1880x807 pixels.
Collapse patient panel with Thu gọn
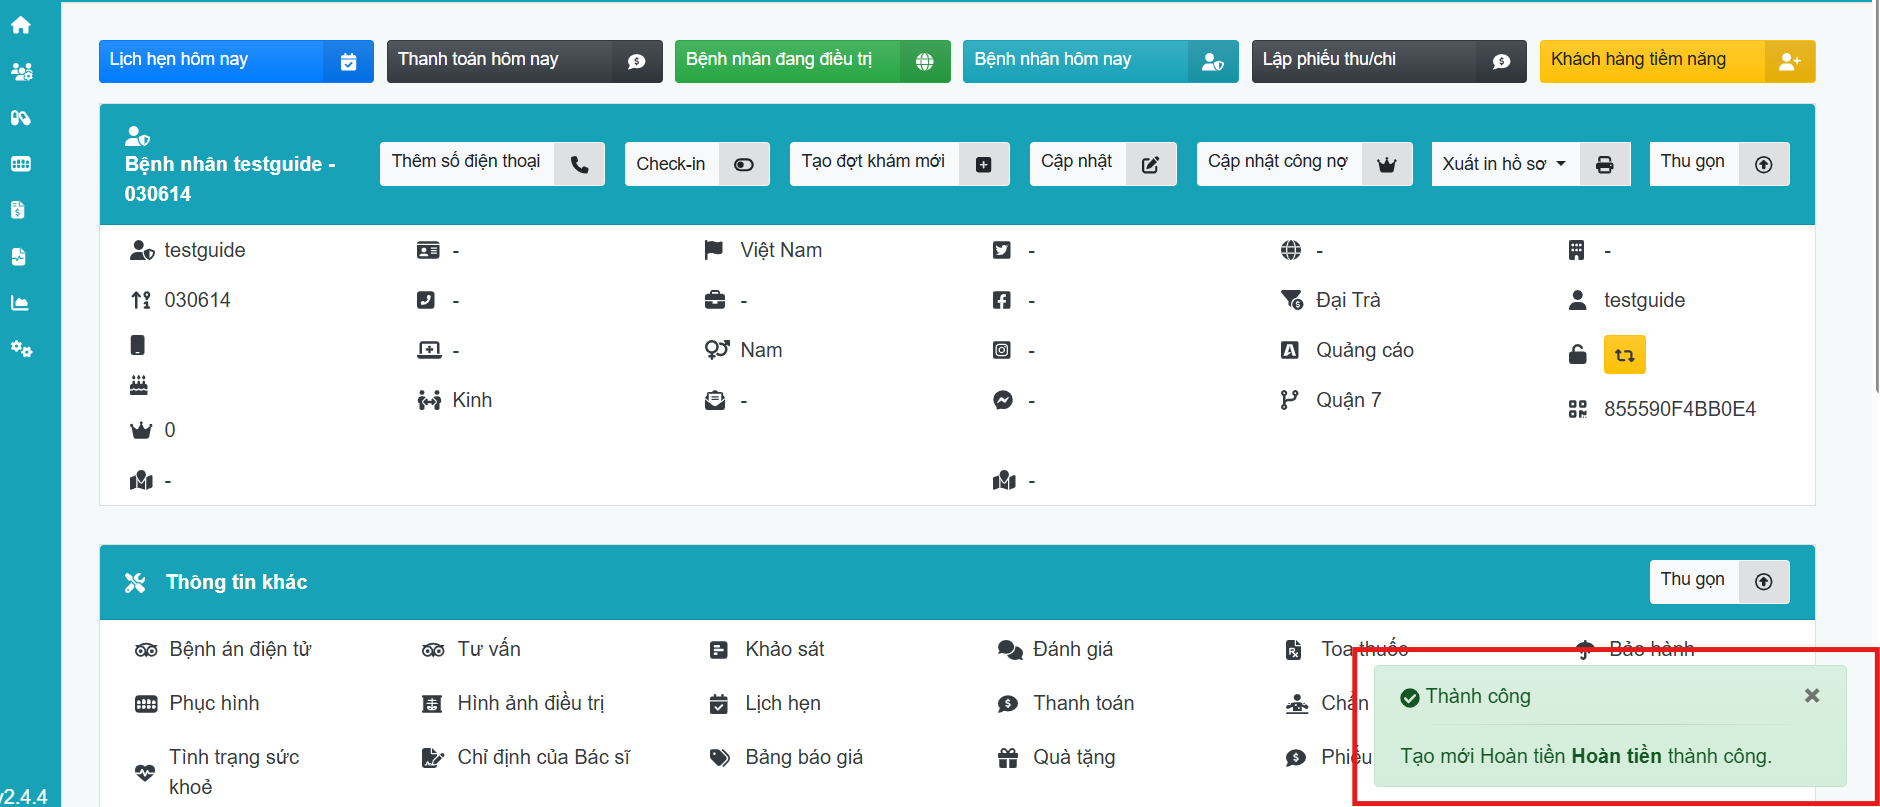coord(1718,164)
